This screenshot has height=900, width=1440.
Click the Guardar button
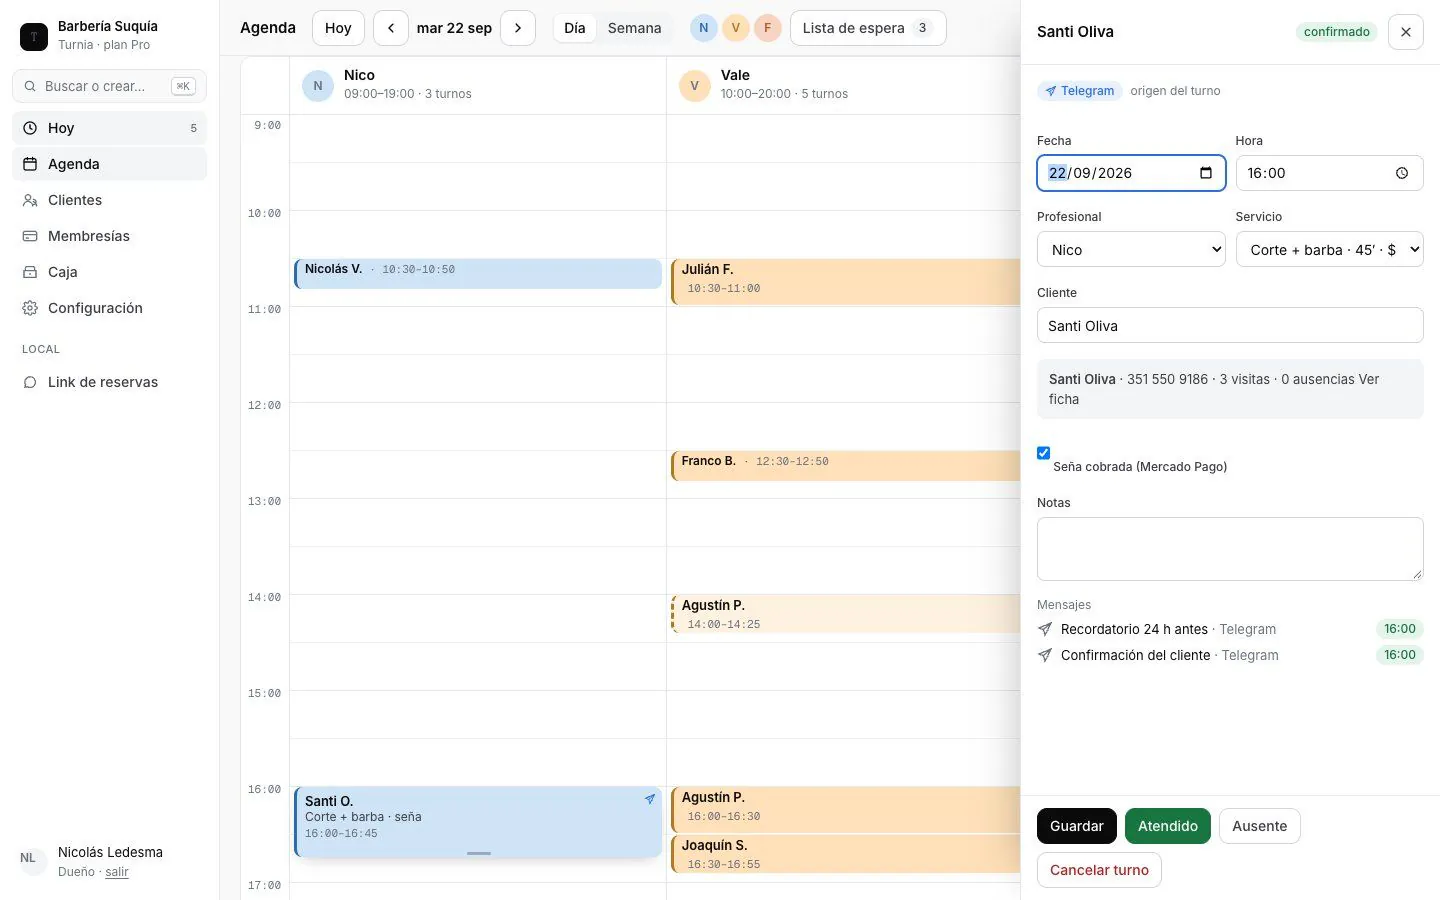click(x=1077, y=826)
